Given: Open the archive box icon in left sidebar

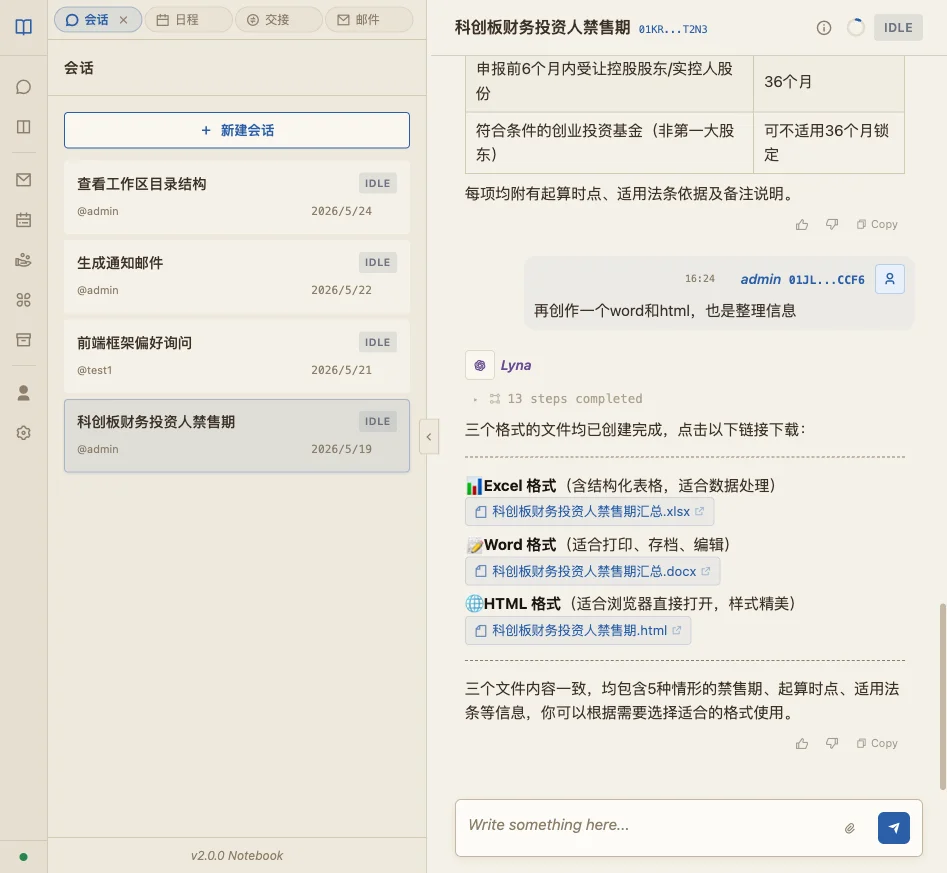Looking at the screenshot, I should tap(24, 340).
